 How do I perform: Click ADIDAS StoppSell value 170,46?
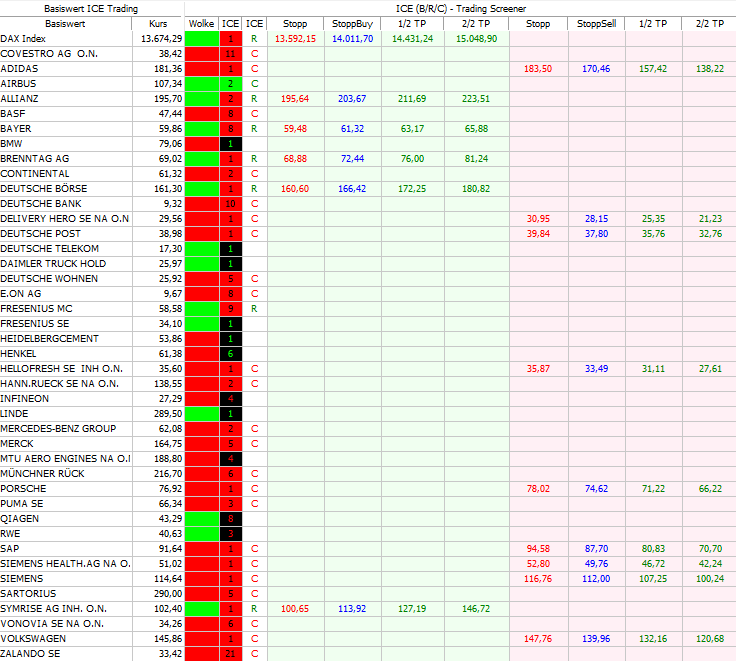click(x=596, y=69)
